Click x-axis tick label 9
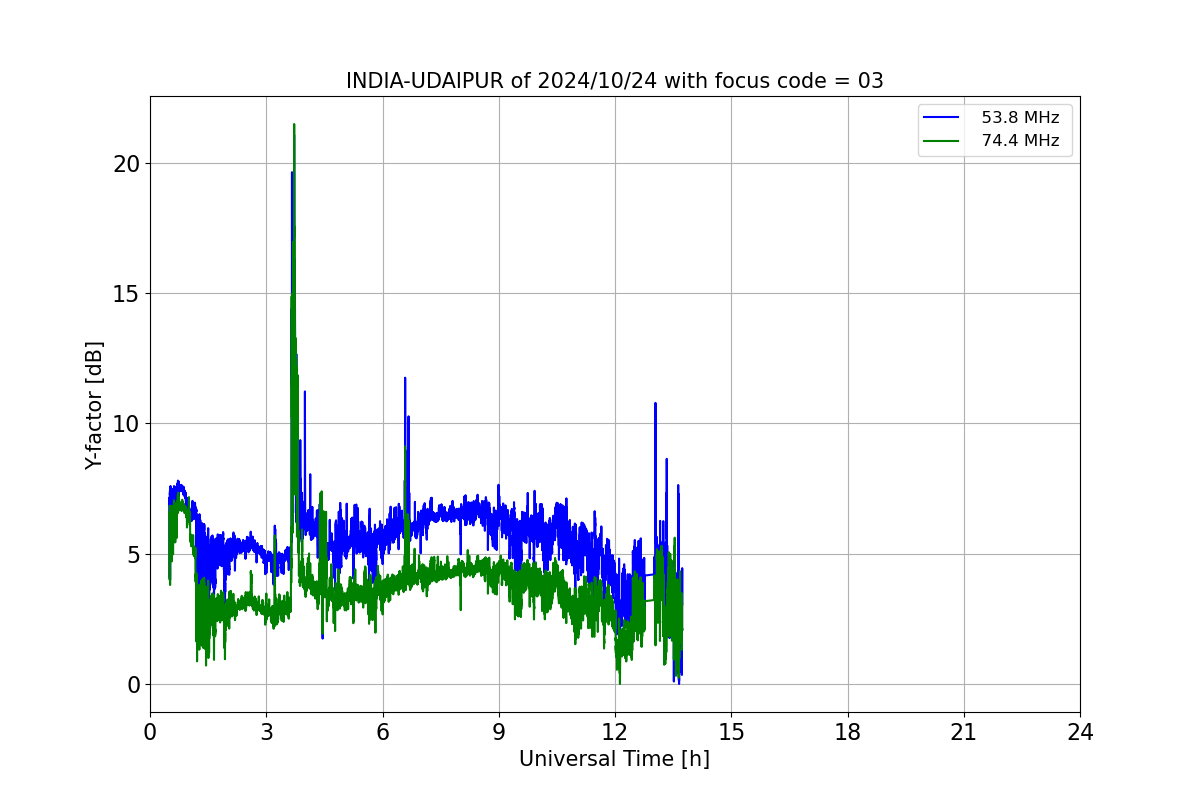This screenshot has height=800, width=1200. (x=499, y=732)
